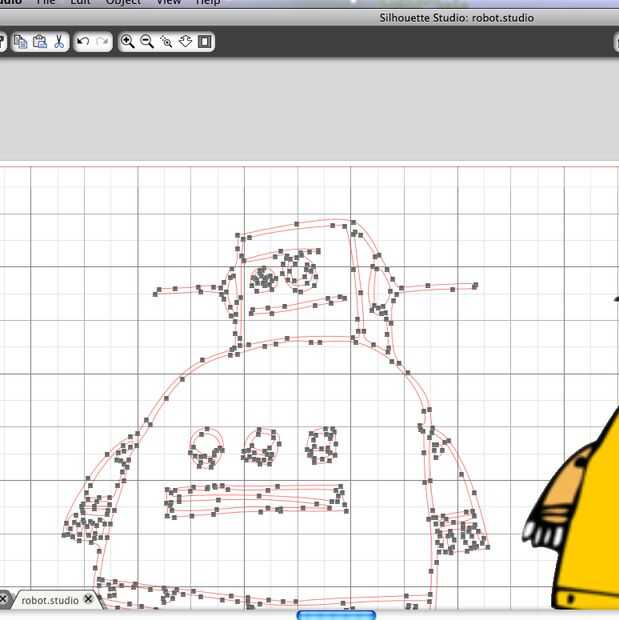Click the 'Silhouette Studio: robot.studio' window title
Image resolution: width=619 pixels, height=620 pixels.
(456, 18)
